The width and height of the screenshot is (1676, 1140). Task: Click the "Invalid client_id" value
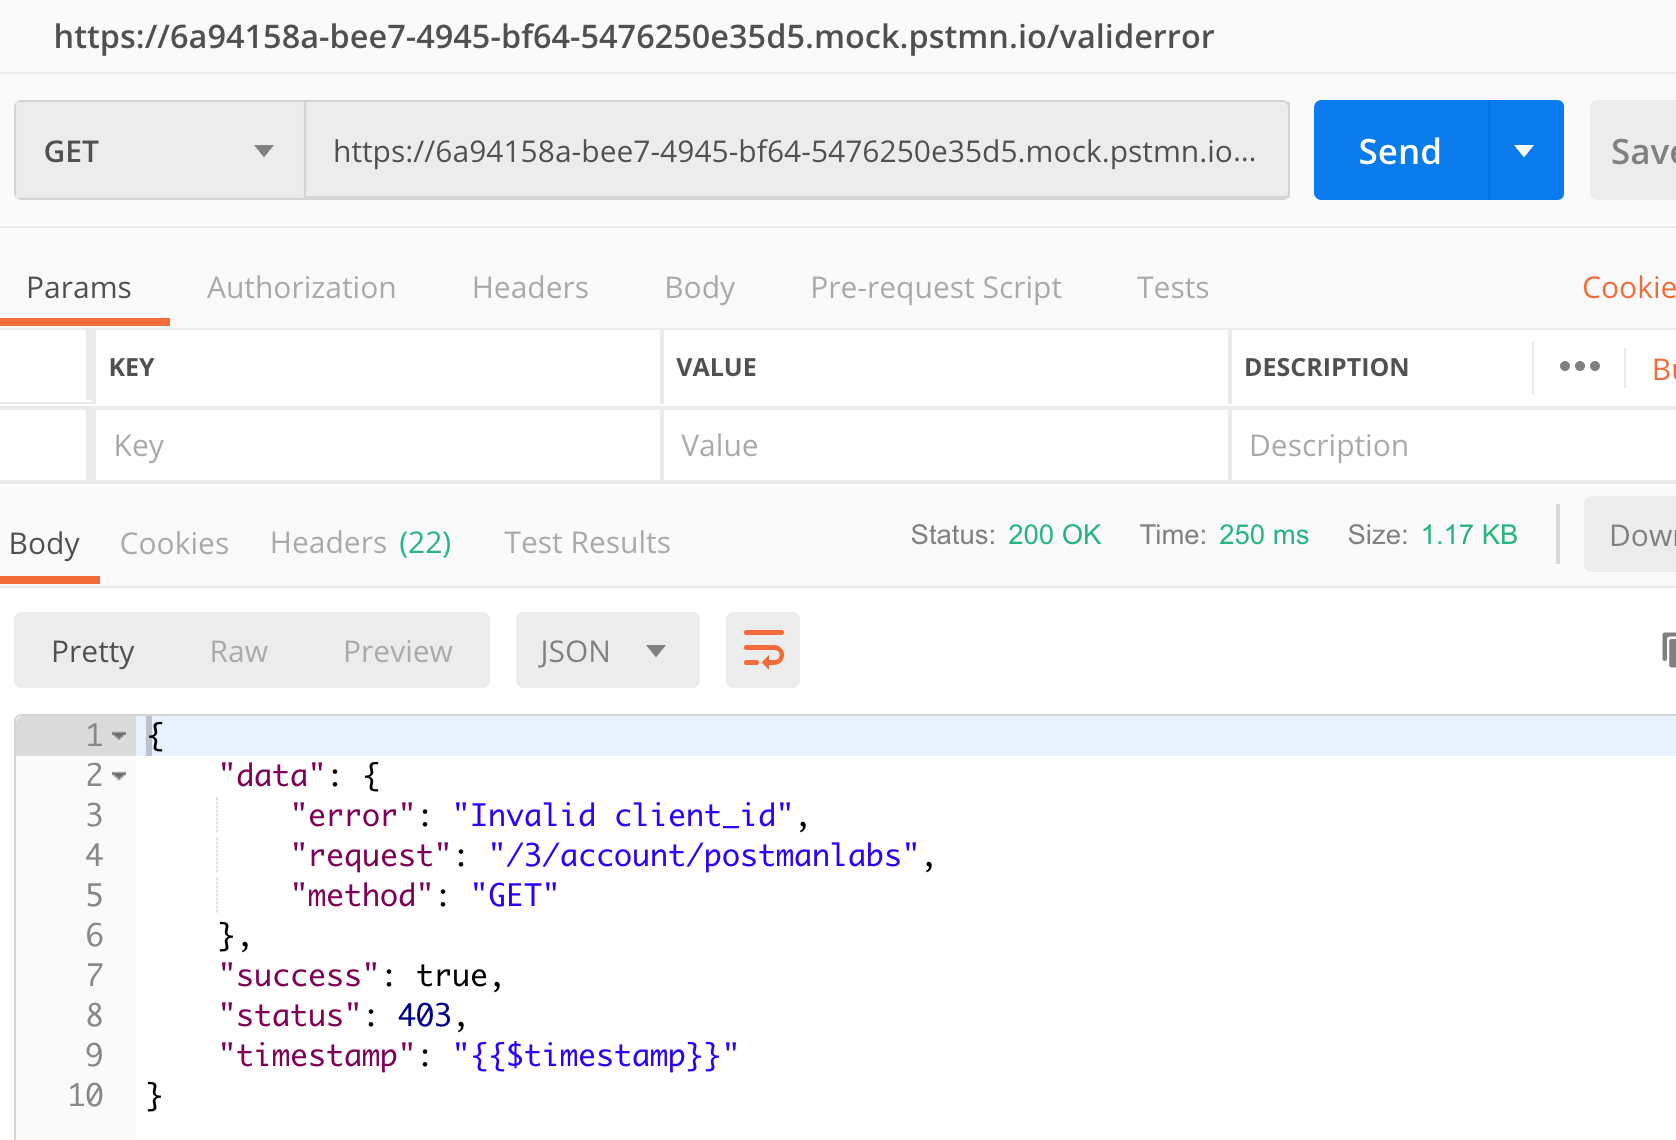coord(623,816)
